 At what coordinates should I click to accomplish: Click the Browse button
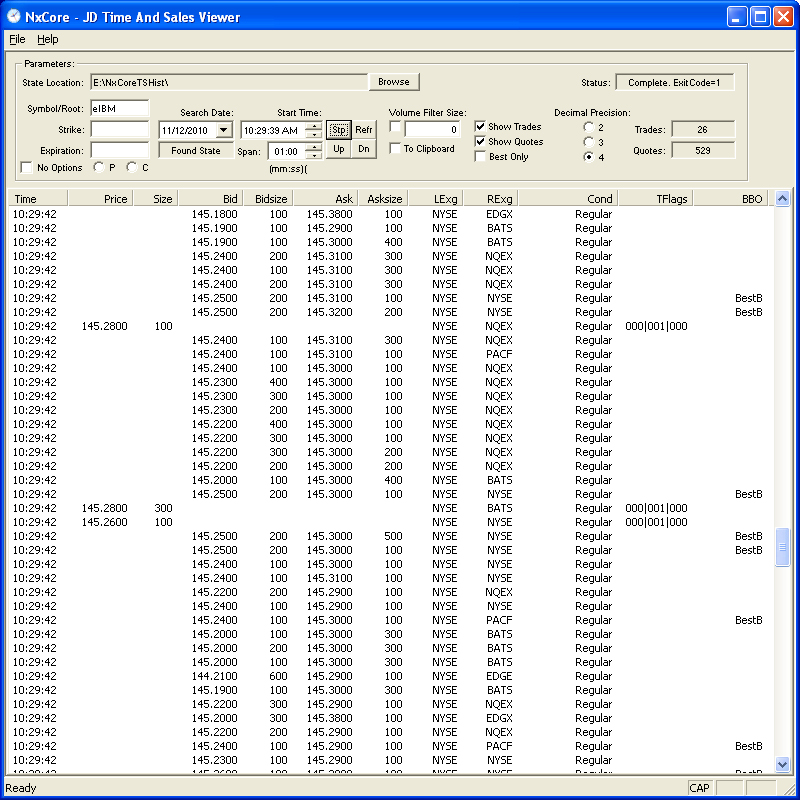(393, 82)
